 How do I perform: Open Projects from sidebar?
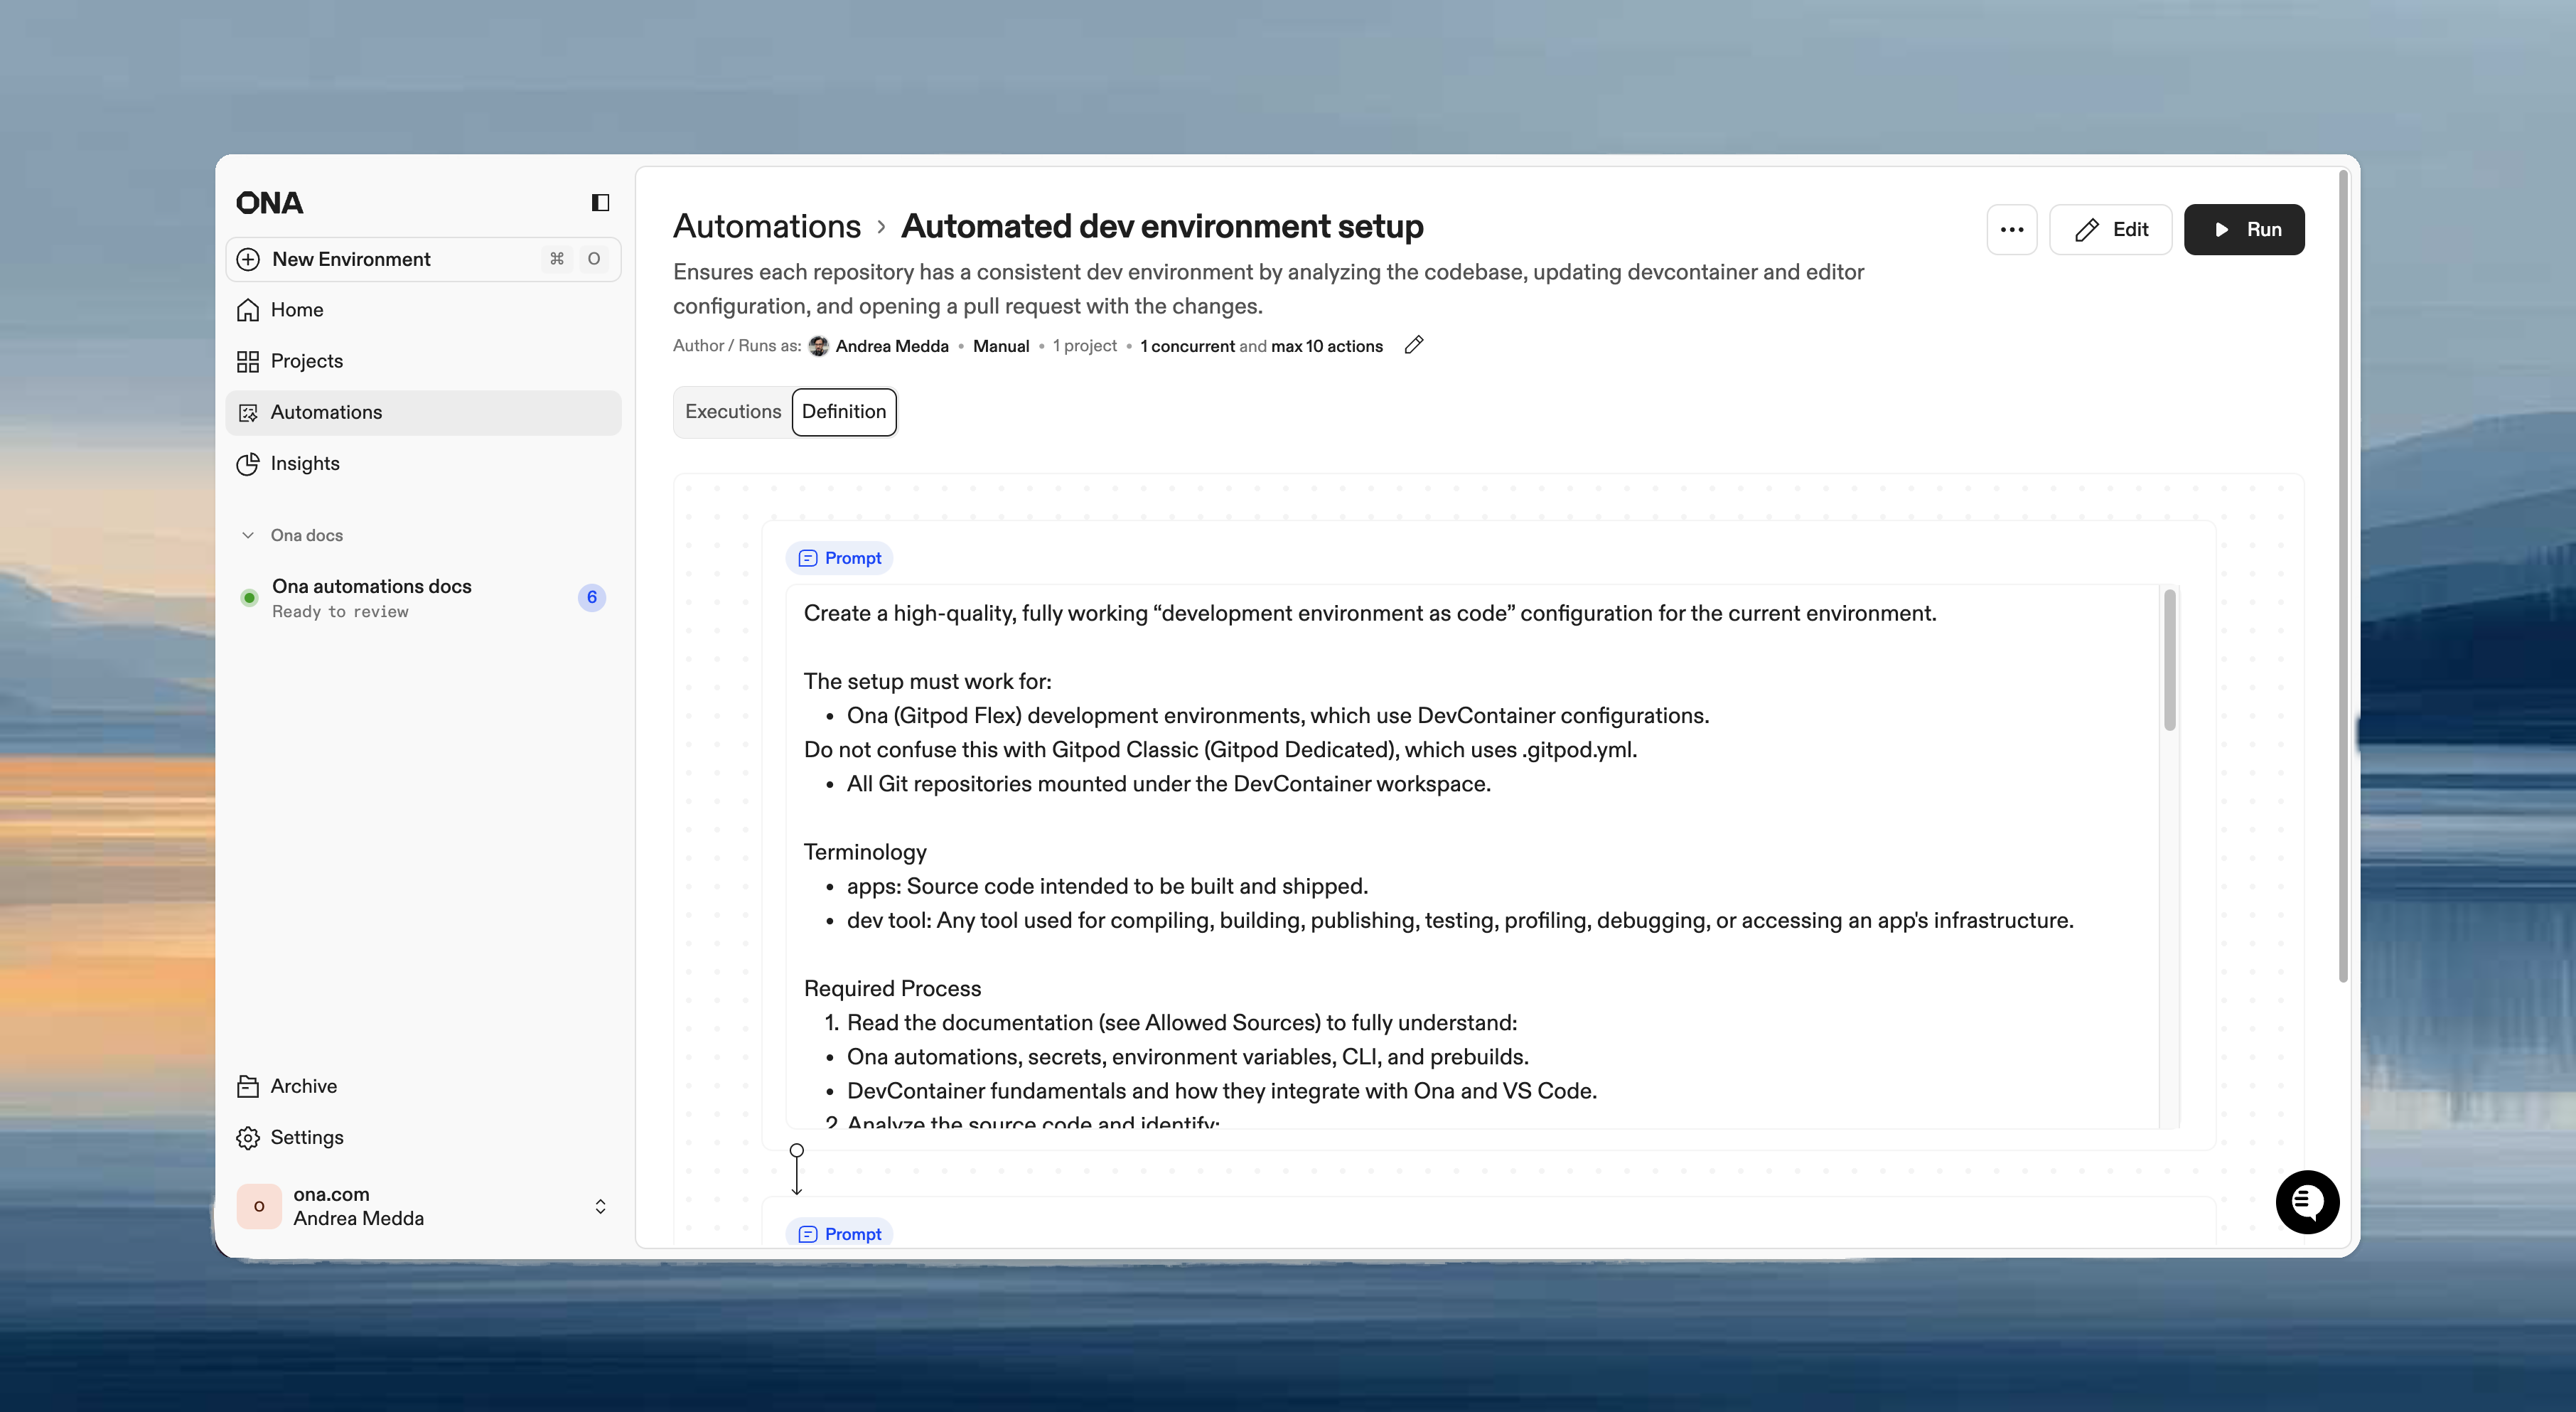[306, 361]
